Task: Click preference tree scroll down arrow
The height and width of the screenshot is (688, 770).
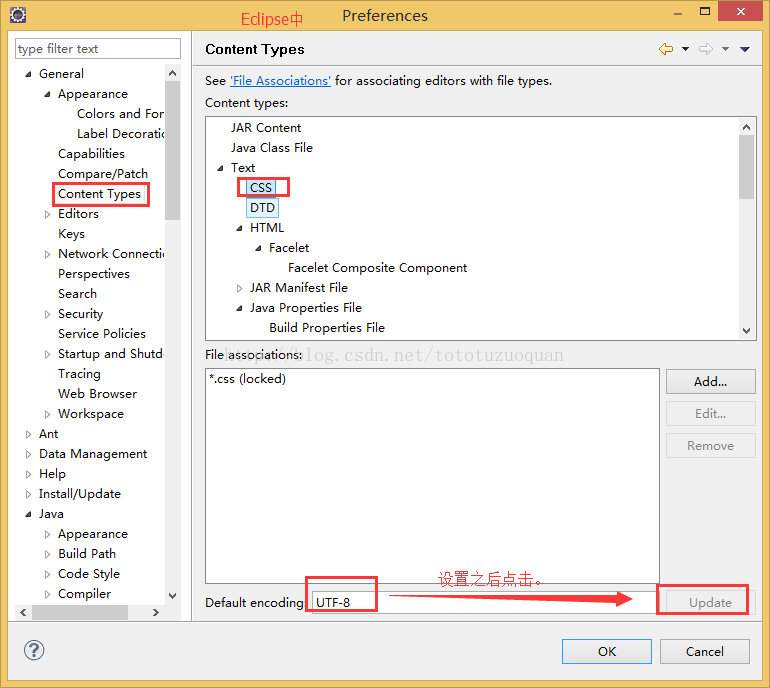Action: click(172, 596)
